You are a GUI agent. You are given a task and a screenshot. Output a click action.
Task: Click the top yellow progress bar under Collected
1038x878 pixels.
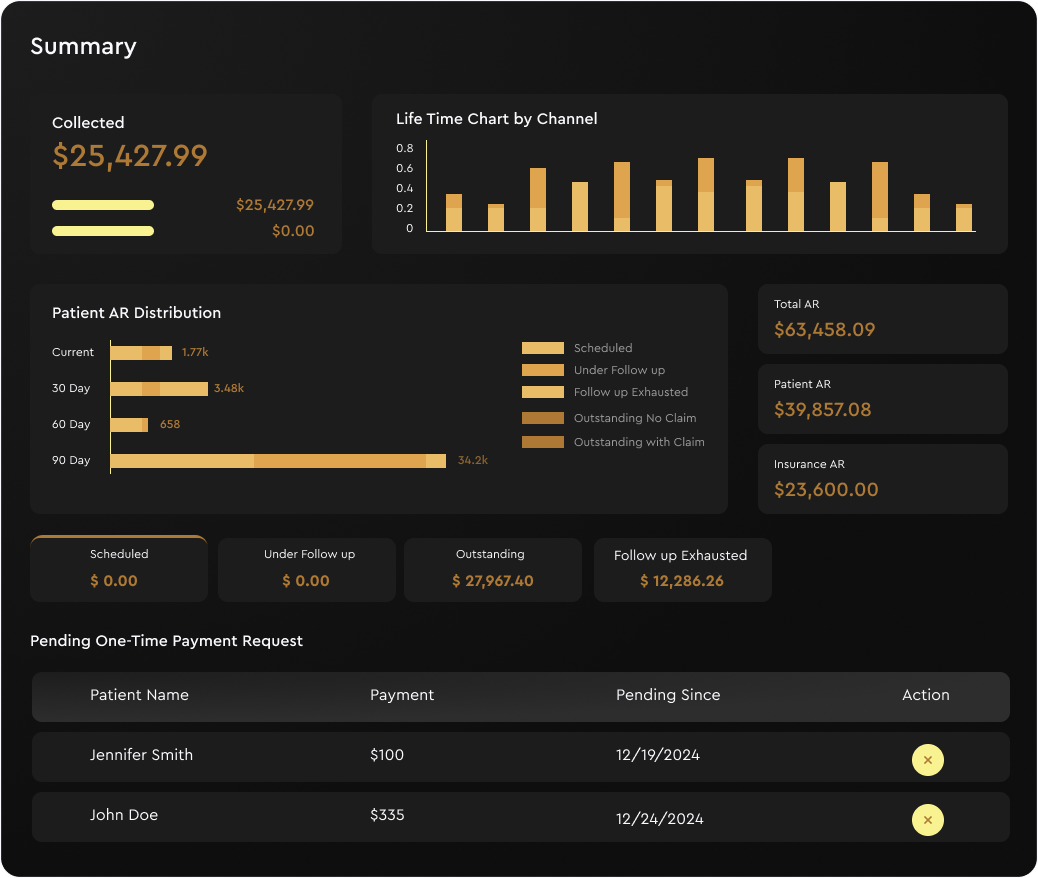pyautogui.click(x=103, y=205)
